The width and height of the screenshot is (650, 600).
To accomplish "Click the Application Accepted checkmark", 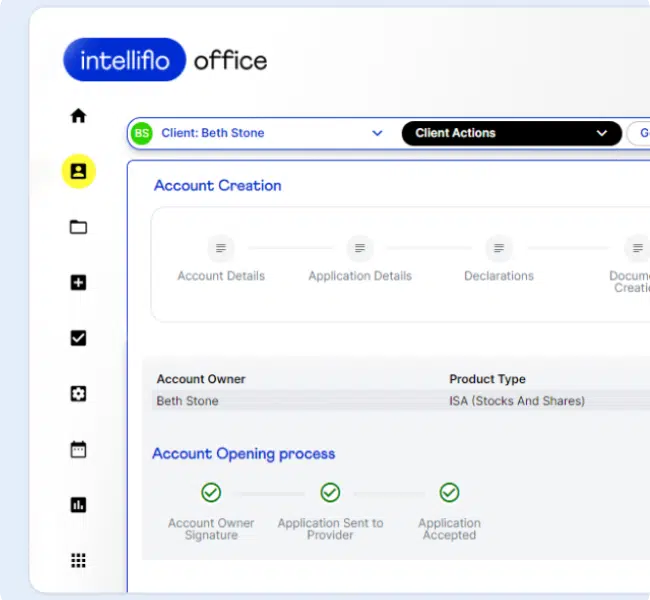I will coord(449,493).
